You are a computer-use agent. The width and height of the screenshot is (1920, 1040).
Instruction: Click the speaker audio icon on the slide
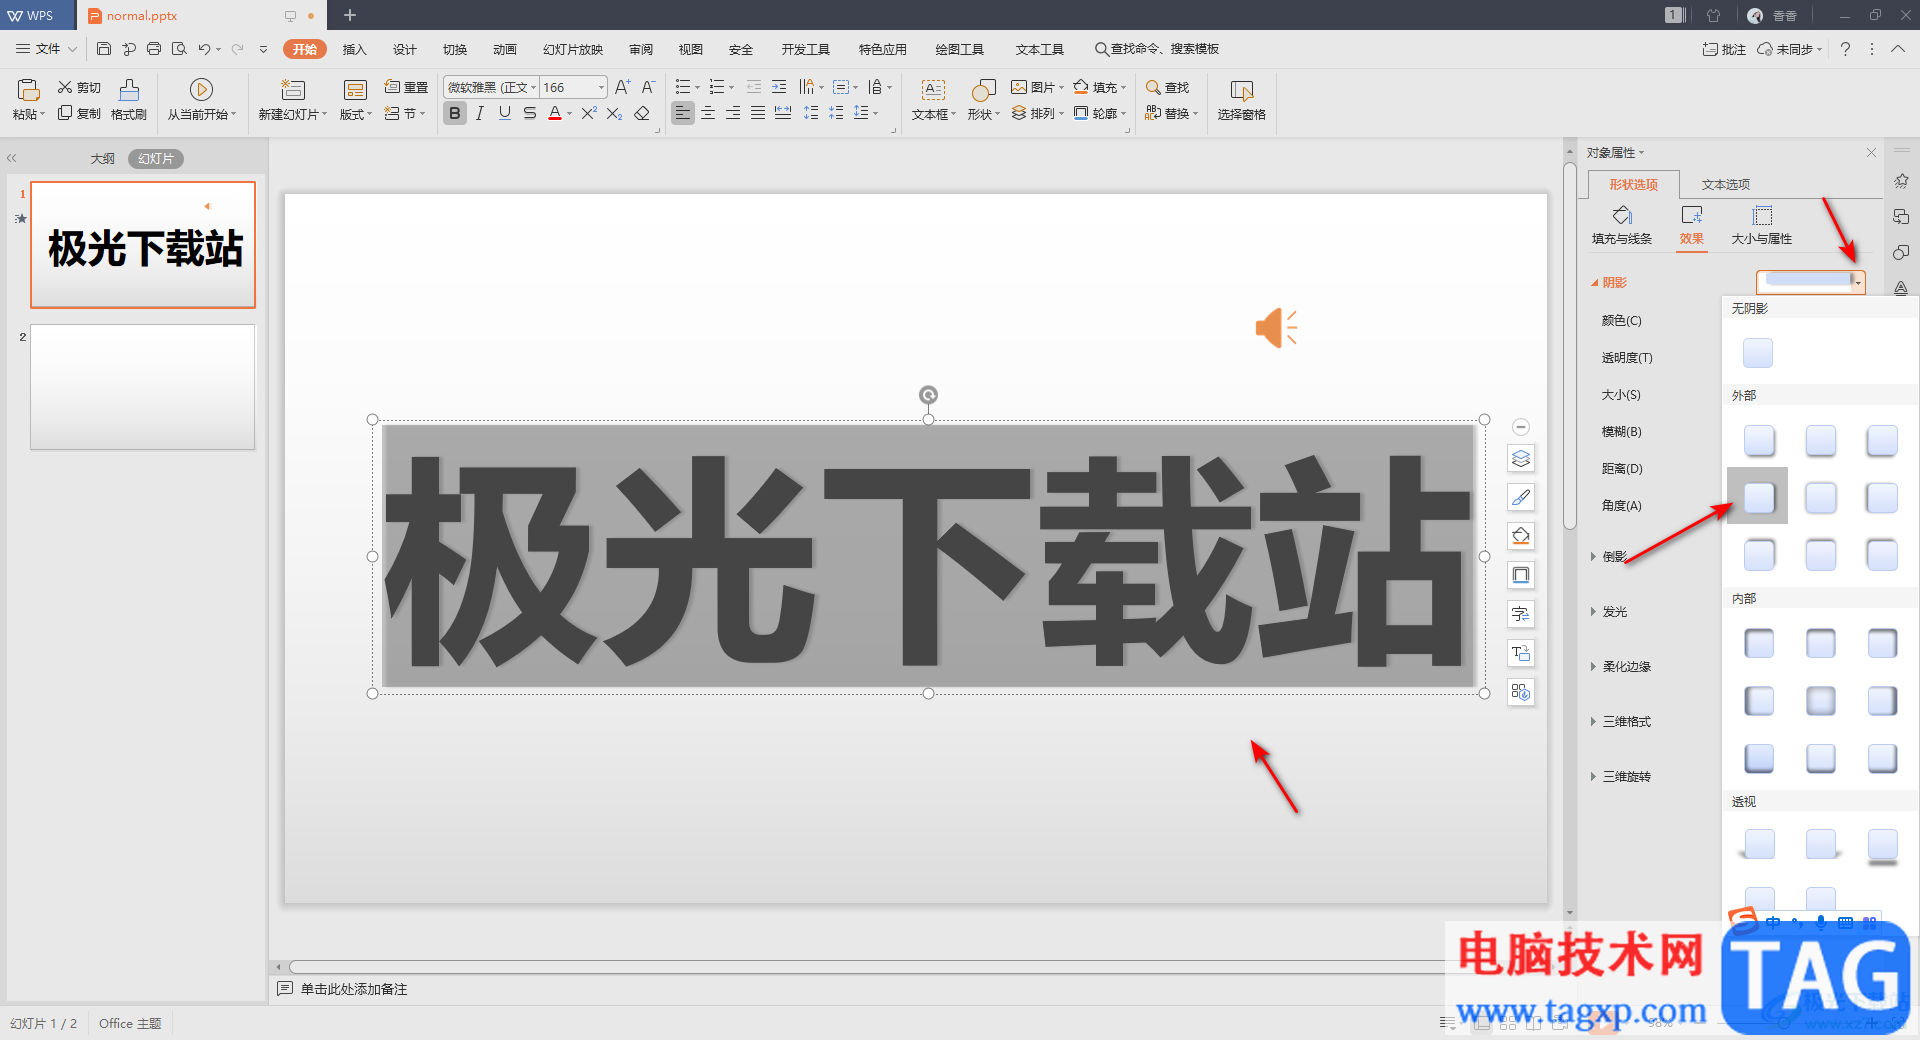[1276, 328]
